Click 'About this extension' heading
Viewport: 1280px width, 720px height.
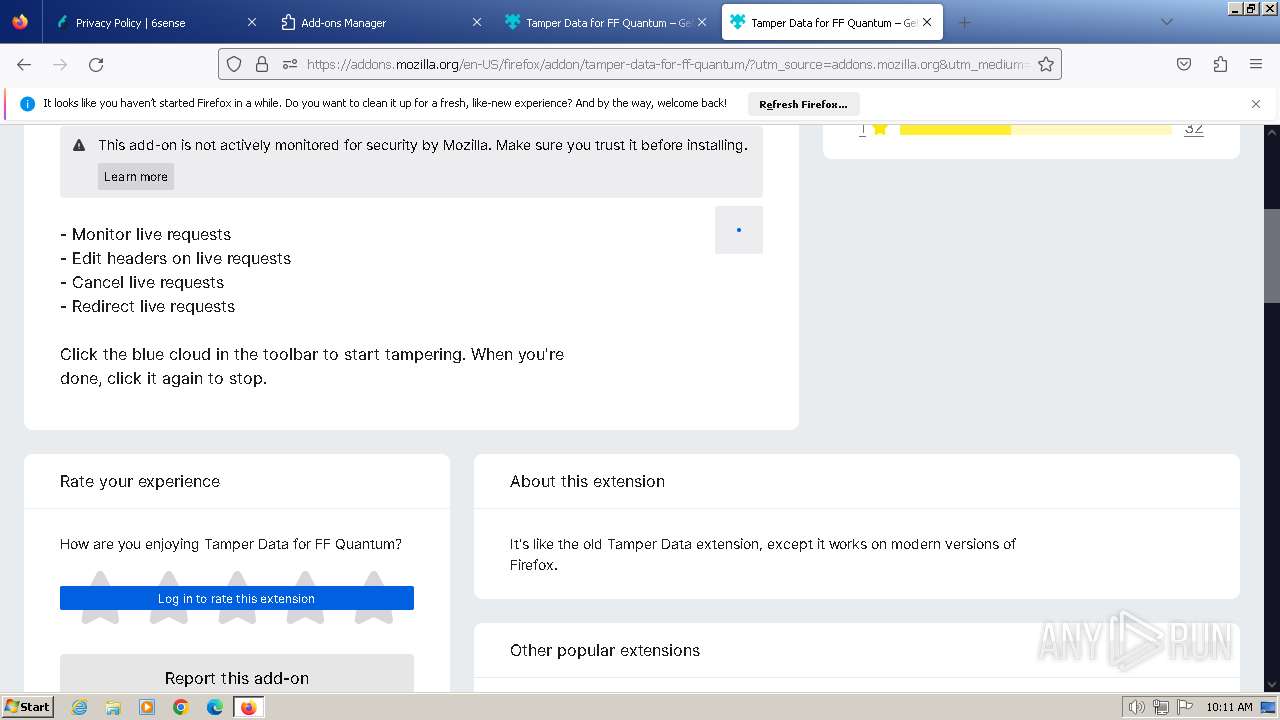pos(587,481)
